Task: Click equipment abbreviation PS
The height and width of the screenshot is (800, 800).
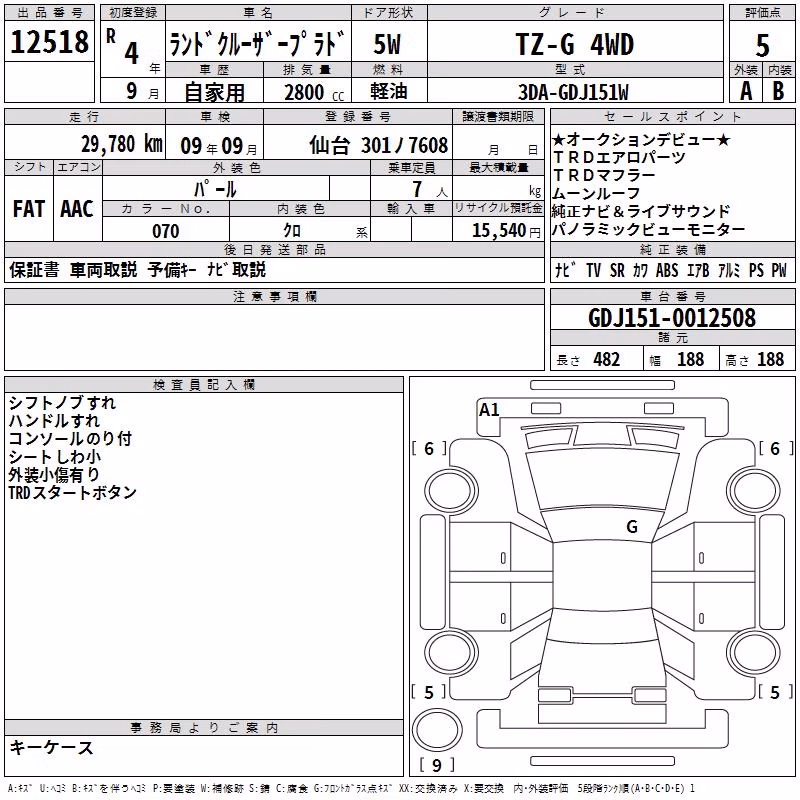Action: point(757,270)
